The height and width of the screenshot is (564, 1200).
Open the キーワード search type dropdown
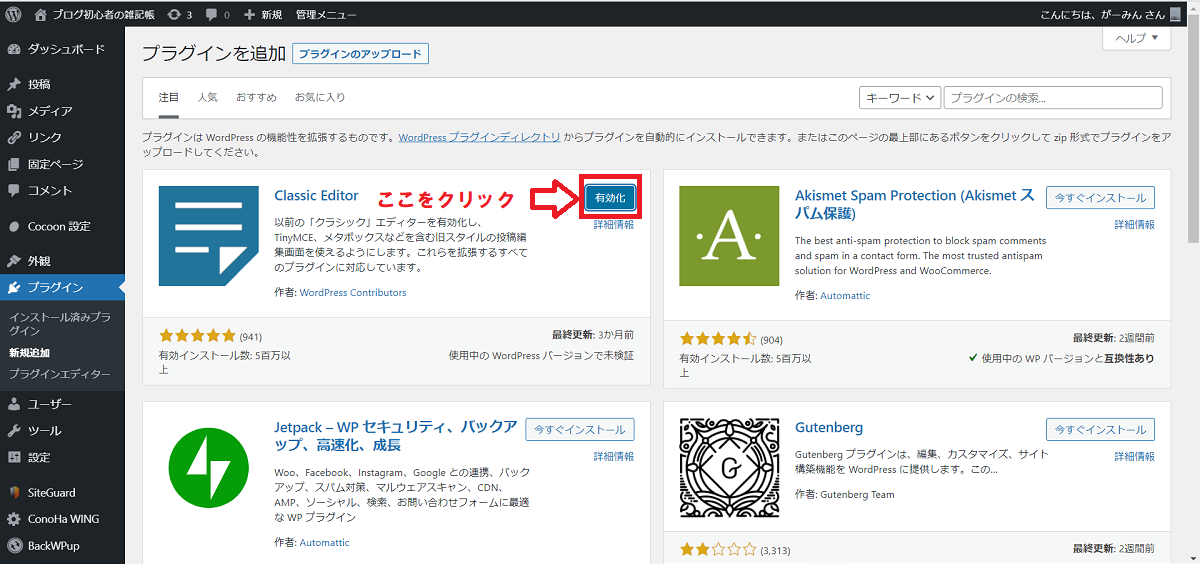point(900,97)
